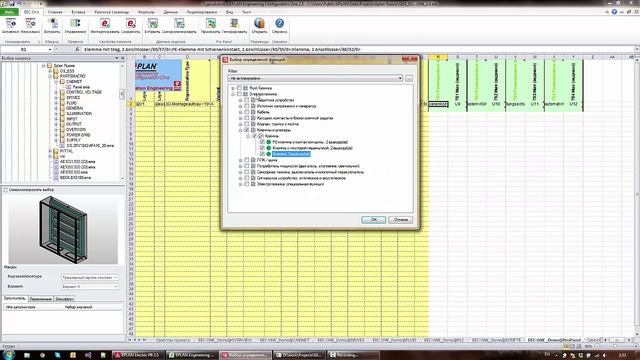Click the Присвоить Pro Panel icon

[211, 24]
